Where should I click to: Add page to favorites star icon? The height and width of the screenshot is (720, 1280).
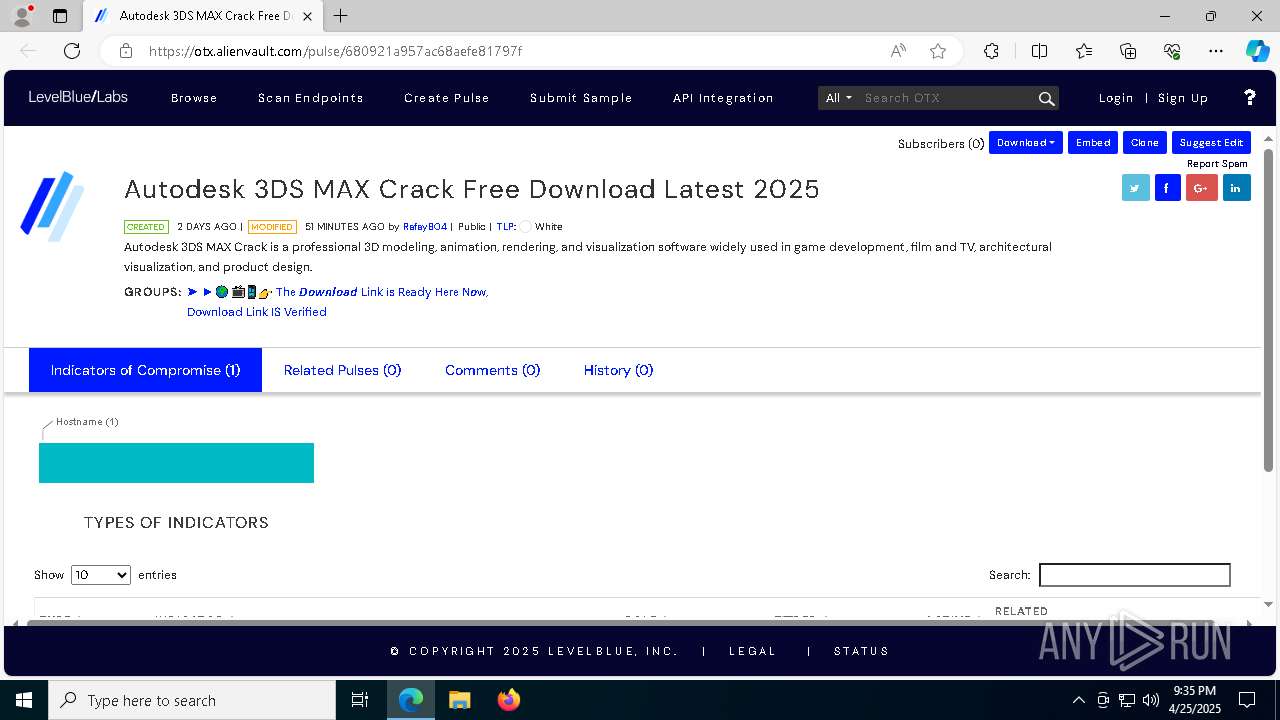(x=937, y=51)
